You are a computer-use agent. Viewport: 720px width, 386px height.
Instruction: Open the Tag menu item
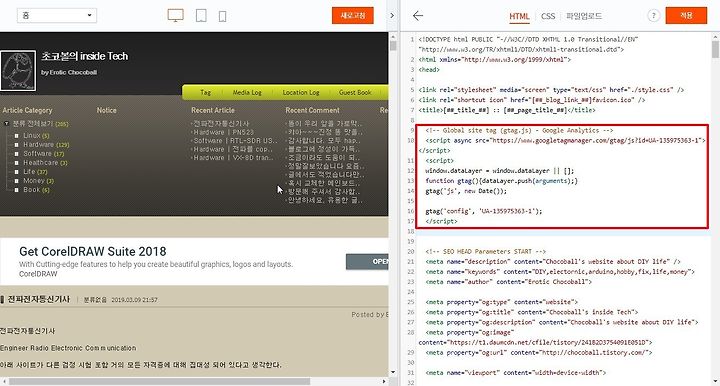point(205,92)
